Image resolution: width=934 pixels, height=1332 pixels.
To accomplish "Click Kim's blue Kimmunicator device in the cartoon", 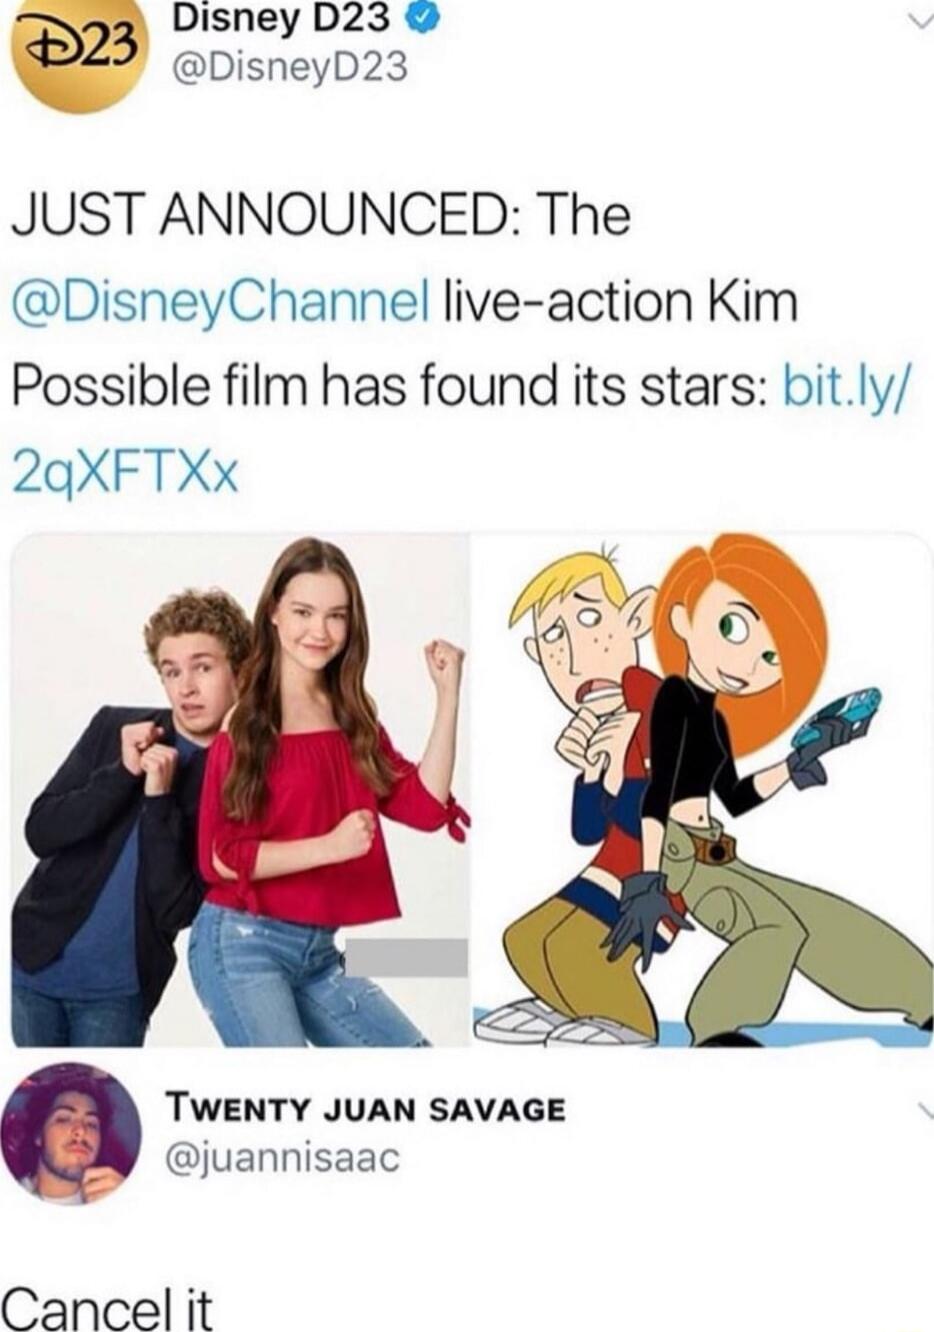I will pyautogui.click(x=838, y=717).
